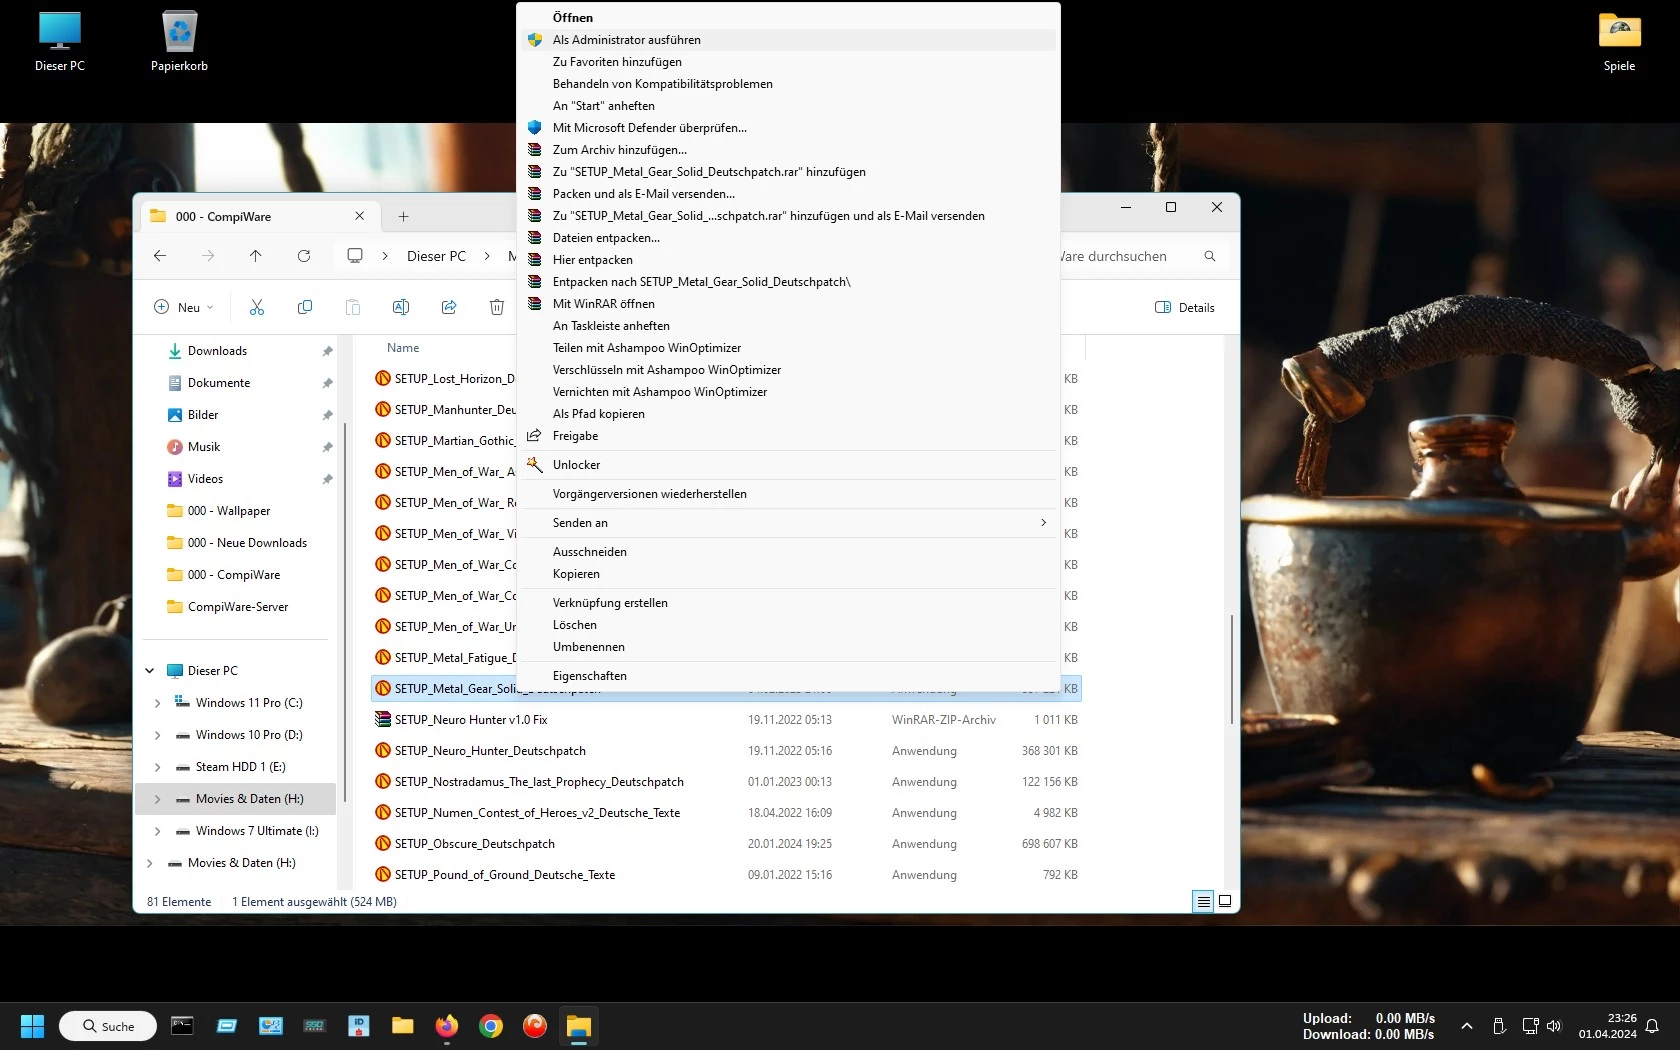
Task: Click the Cut scissors icon in Explorer toolbar
Action: (257, 307)
